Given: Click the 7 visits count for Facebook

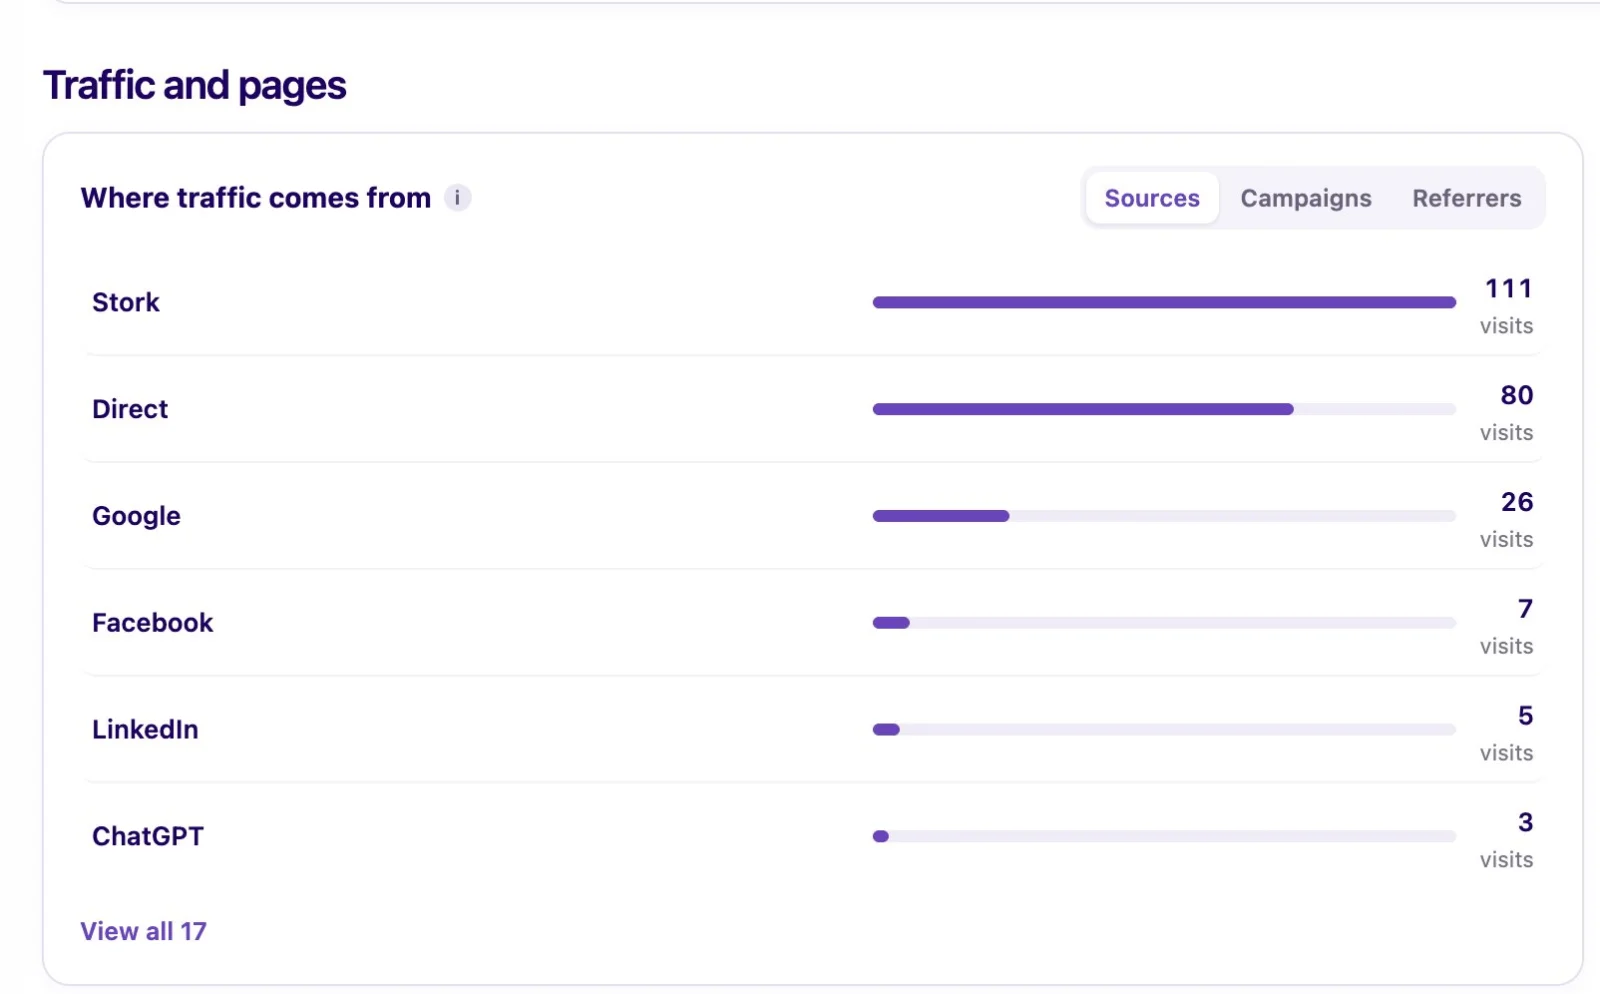Looking at the screenshot, I should [1525, 609].
